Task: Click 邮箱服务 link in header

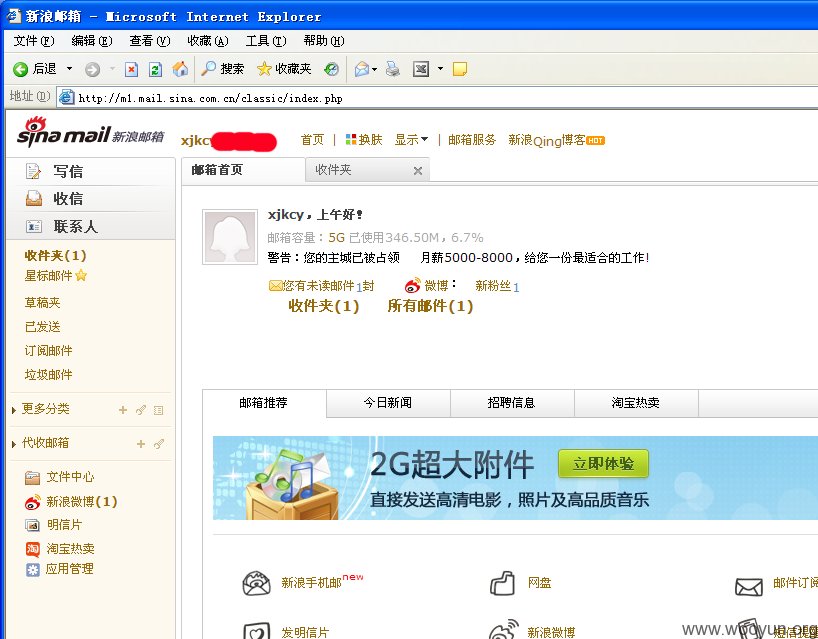Action: pyautogui.click(x=472, y=140)
